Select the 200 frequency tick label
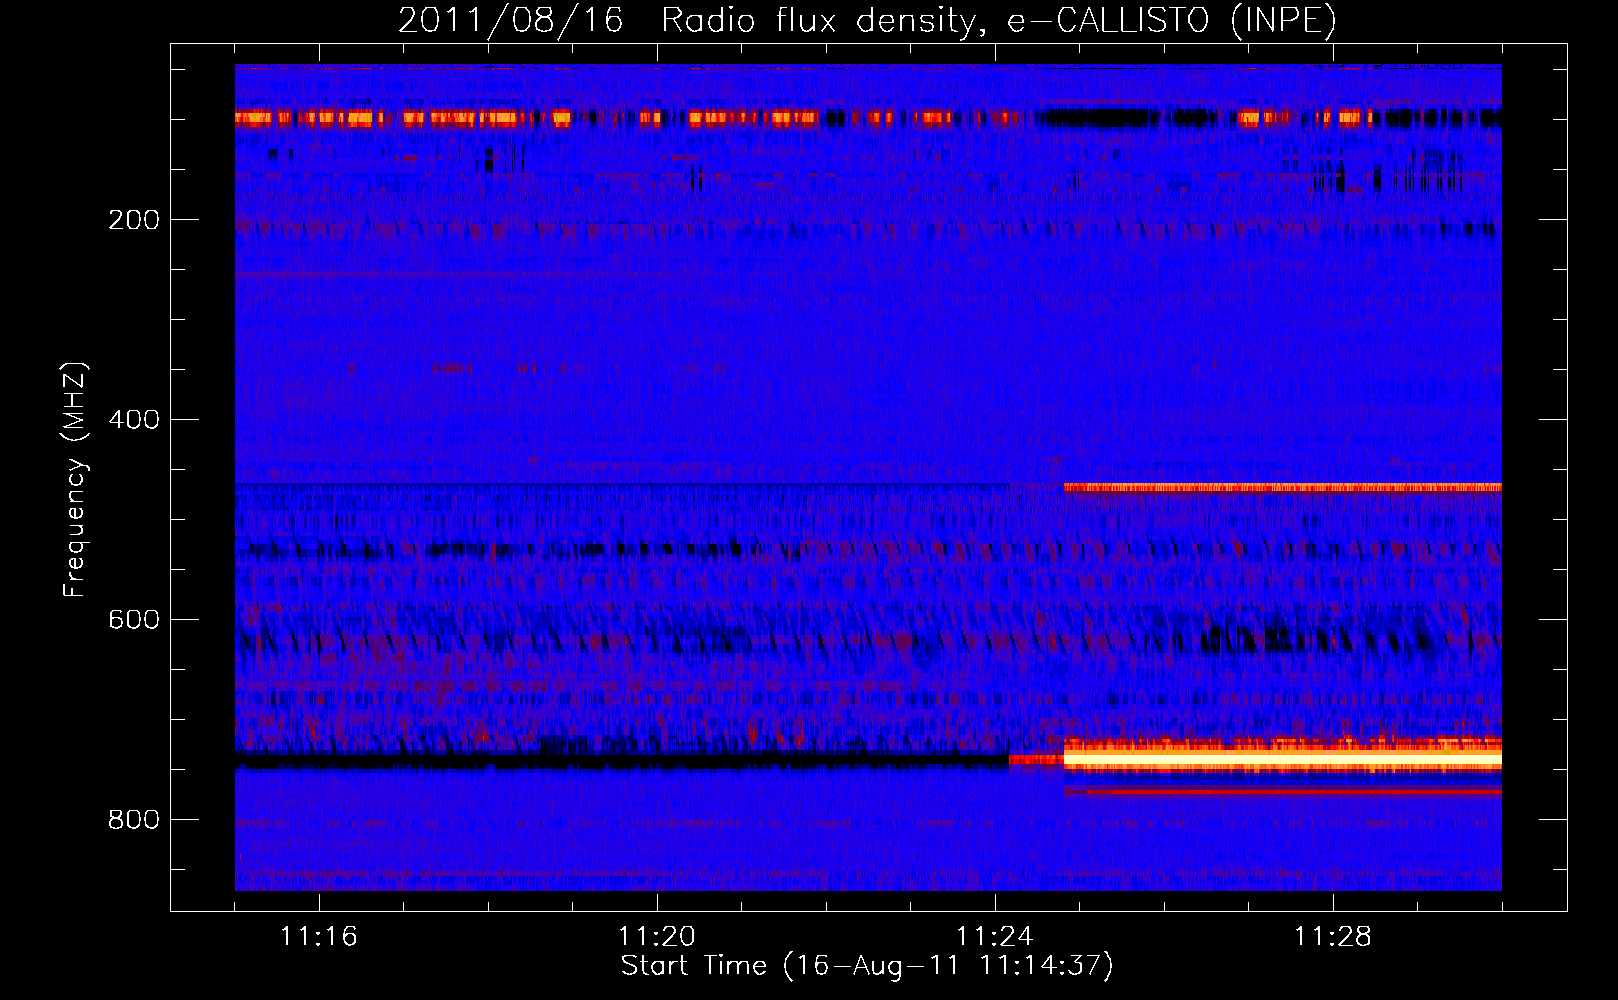 (x=134, y=220)
